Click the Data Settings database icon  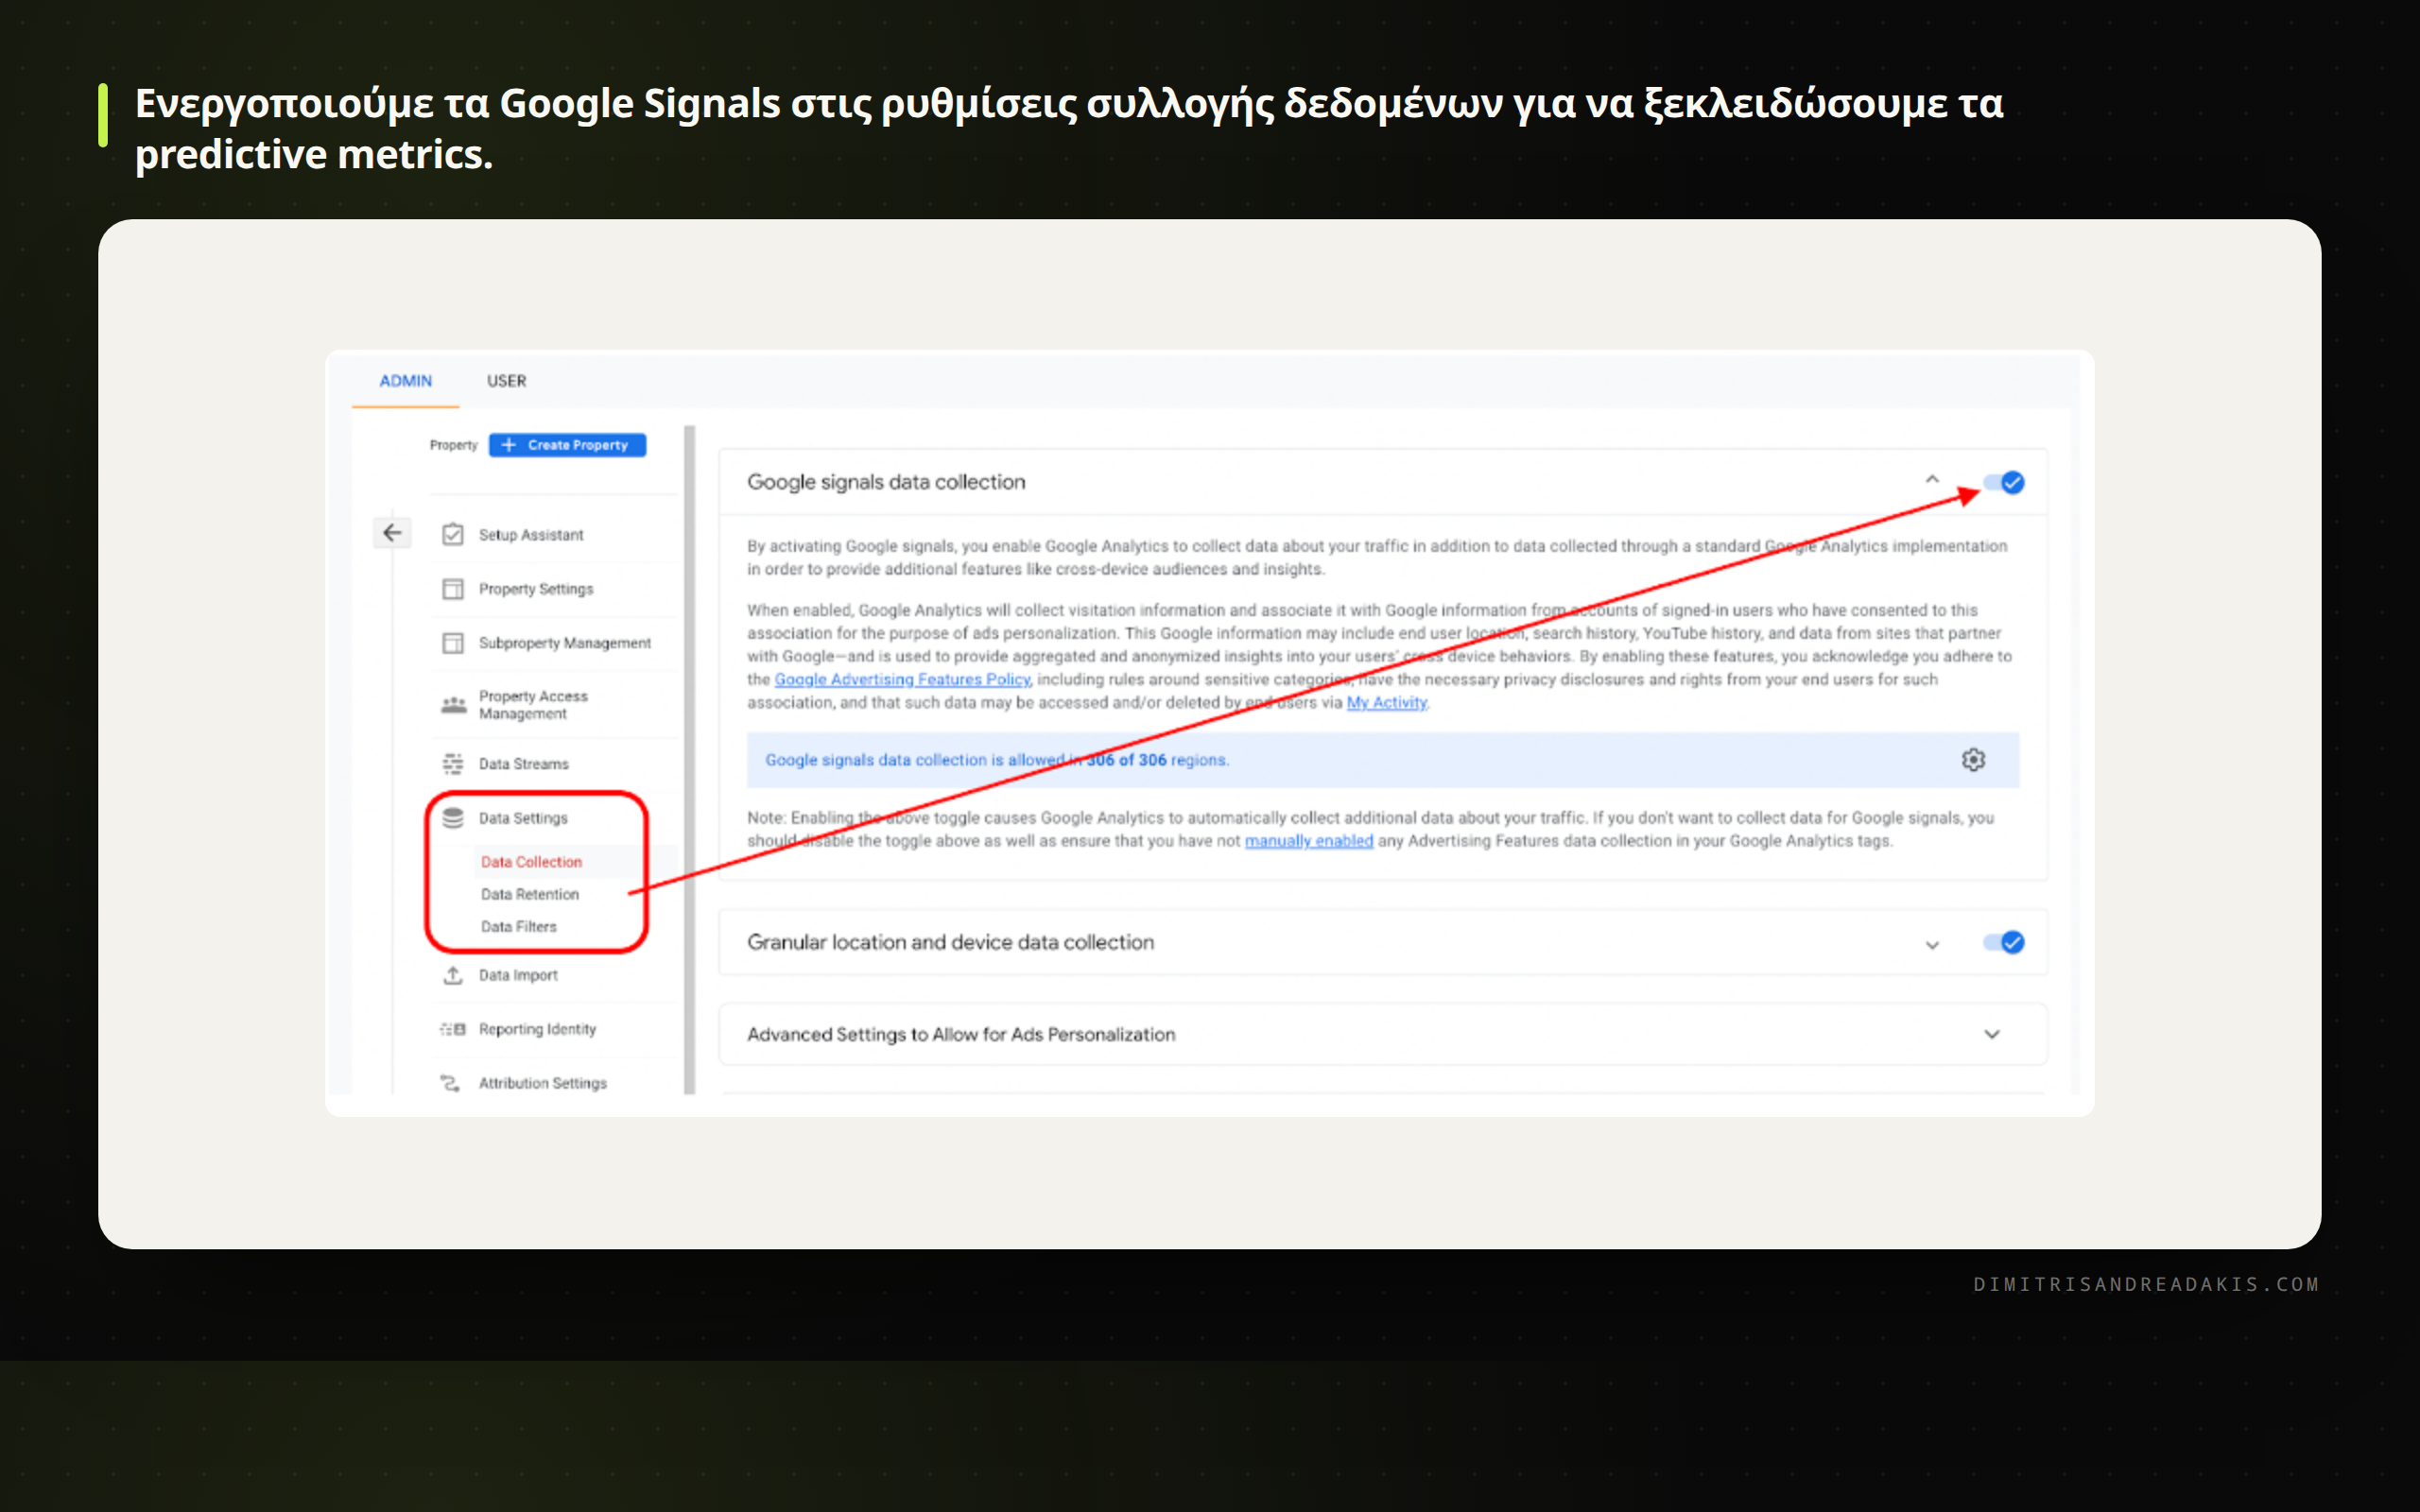coord(453,818)
